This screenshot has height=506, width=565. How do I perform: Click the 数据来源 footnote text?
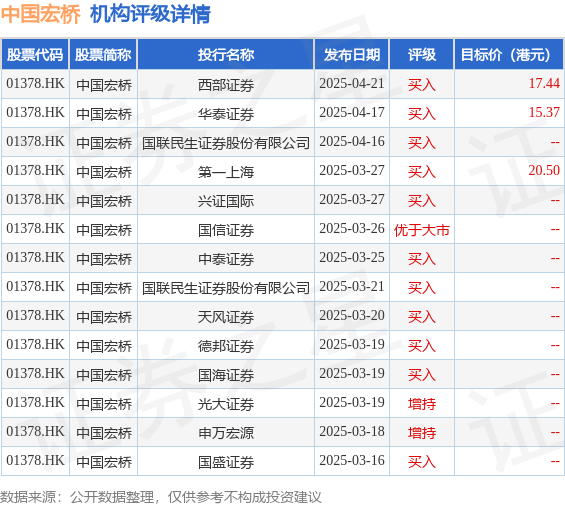coord(161,497)
